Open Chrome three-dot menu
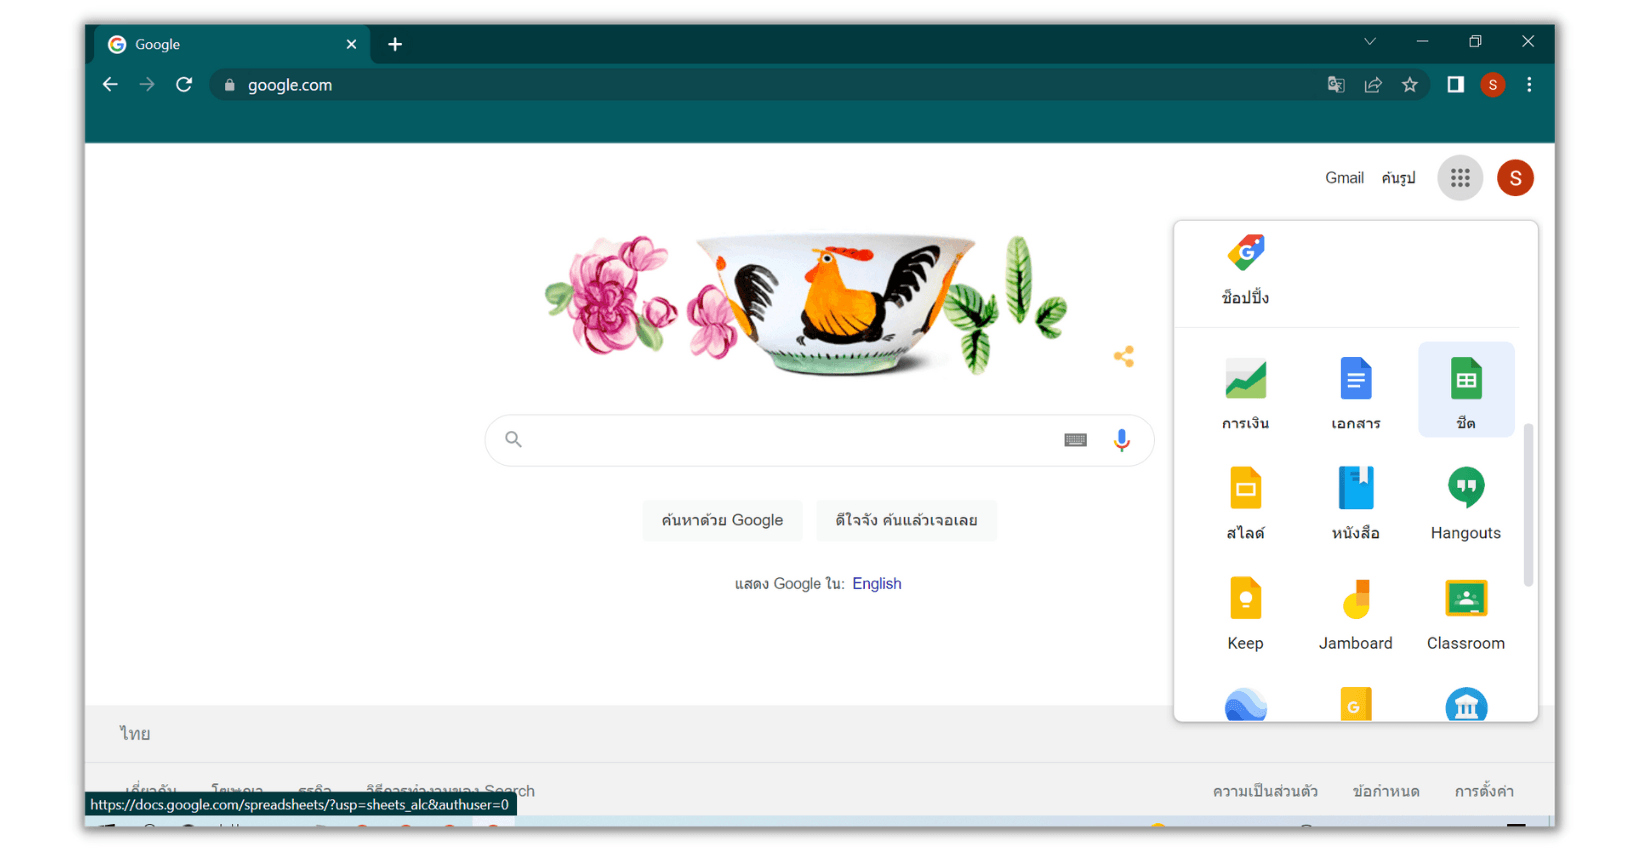The image size is (1640, 850). coord(1529,85)
